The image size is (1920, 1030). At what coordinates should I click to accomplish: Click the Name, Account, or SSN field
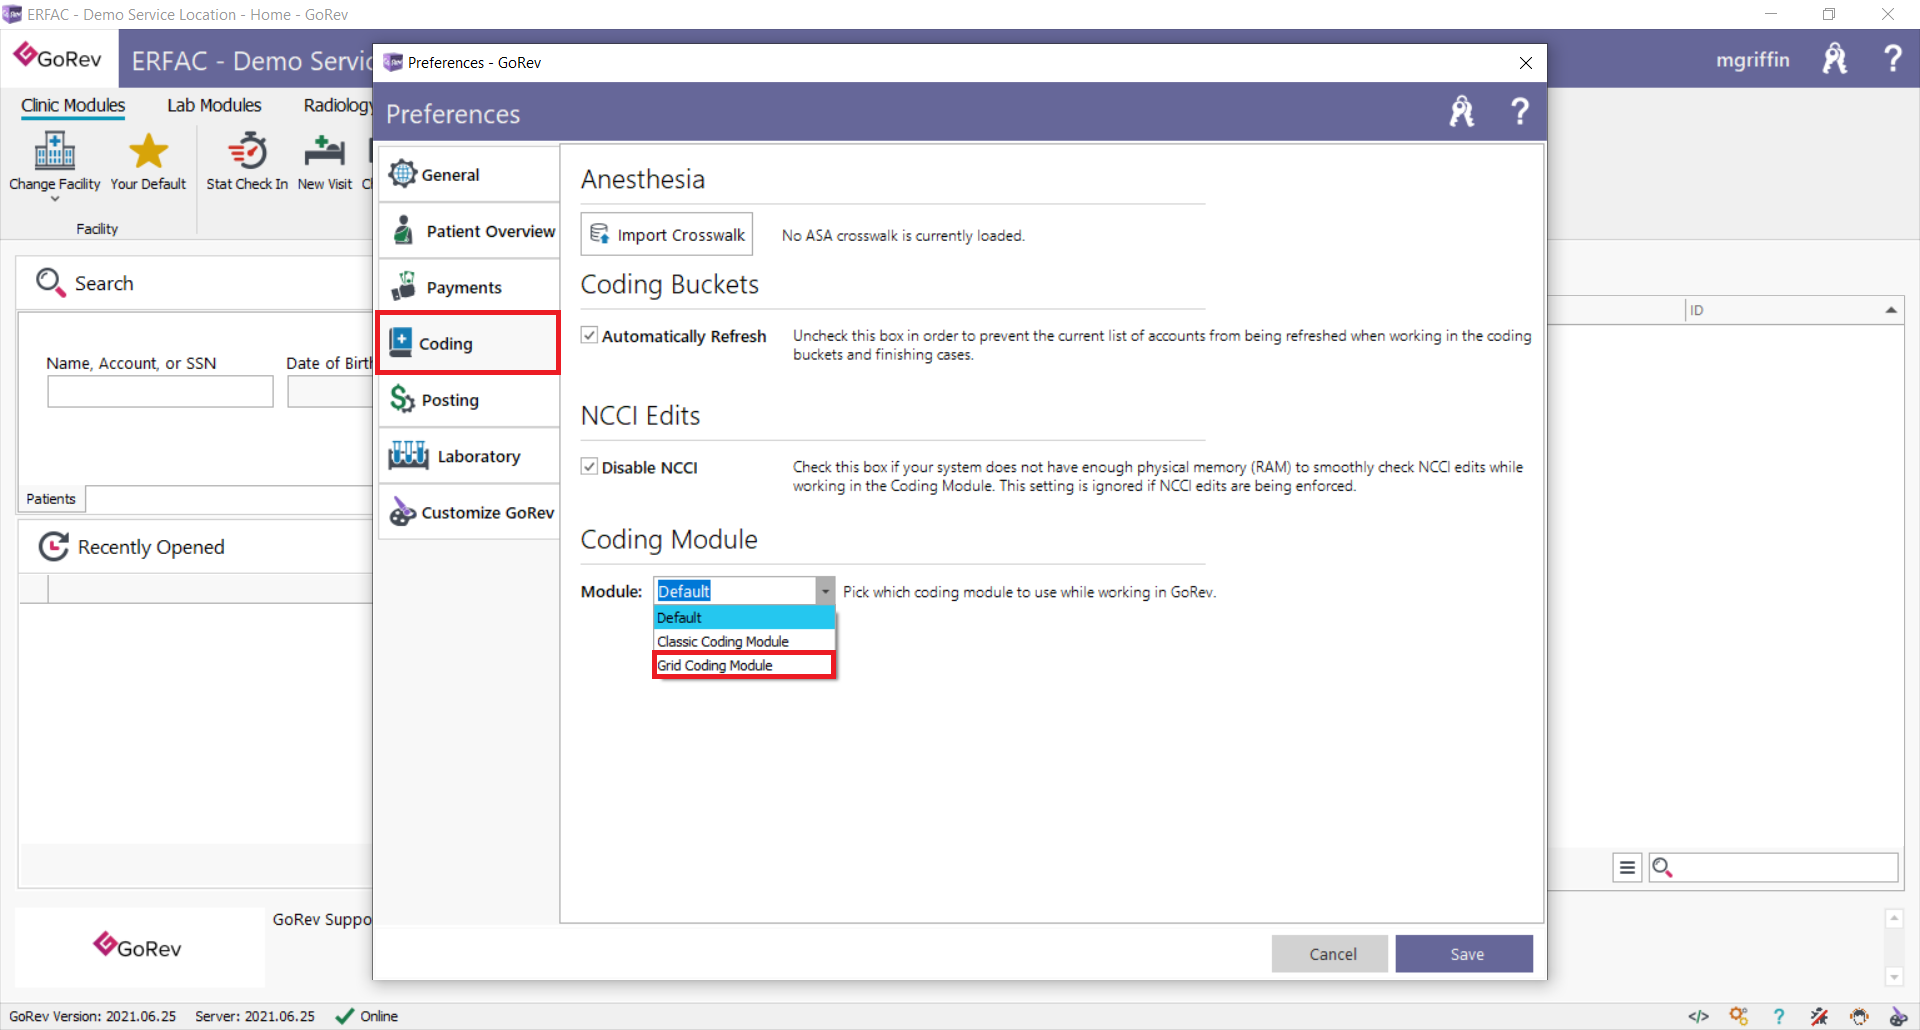[x=160, y=391]
